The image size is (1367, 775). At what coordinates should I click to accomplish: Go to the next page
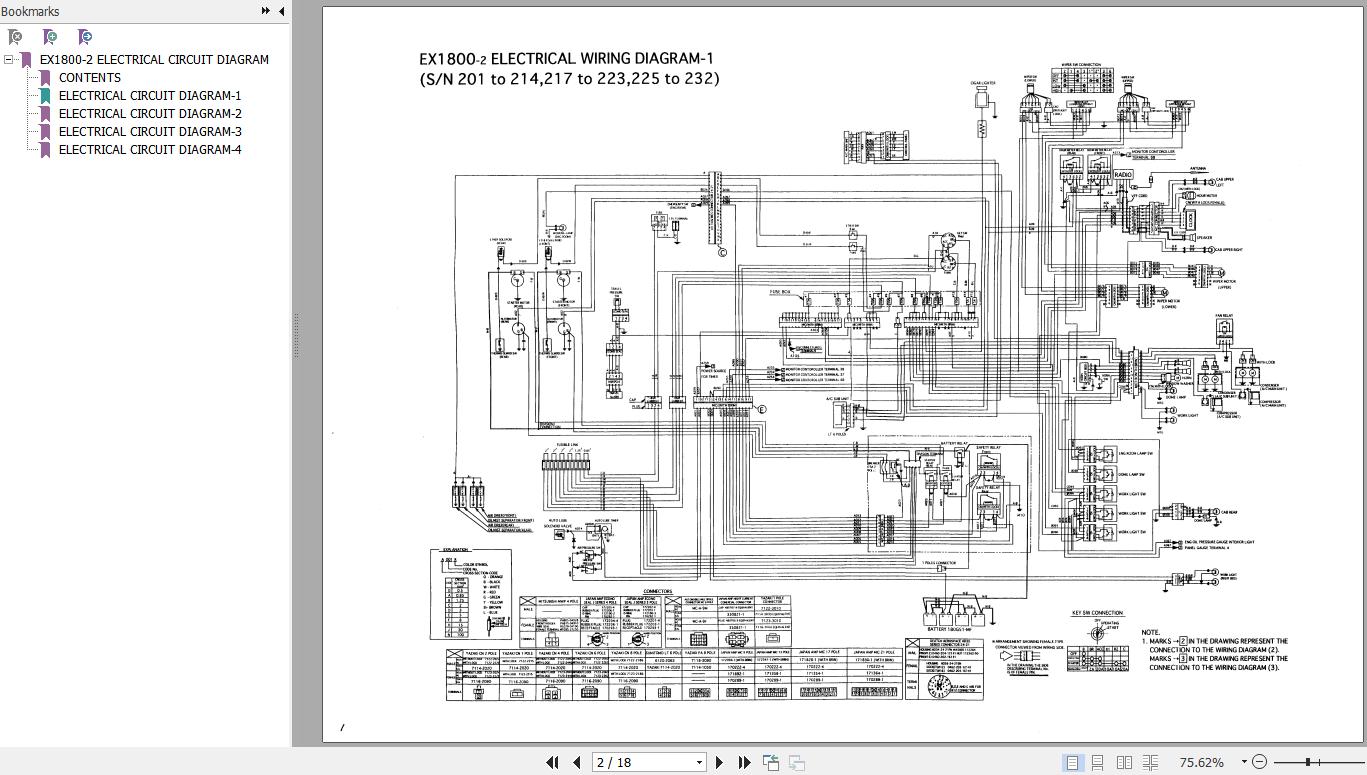pyautogui.click(x=719, y=762)
